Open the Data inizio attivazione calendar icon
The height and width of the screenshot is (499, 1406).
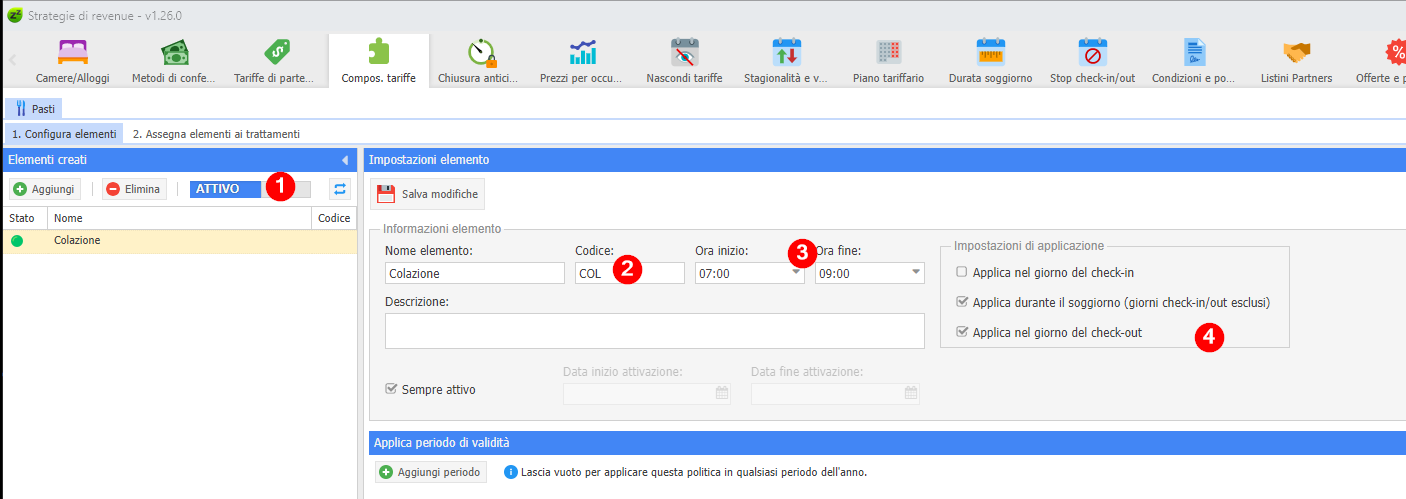721,394
